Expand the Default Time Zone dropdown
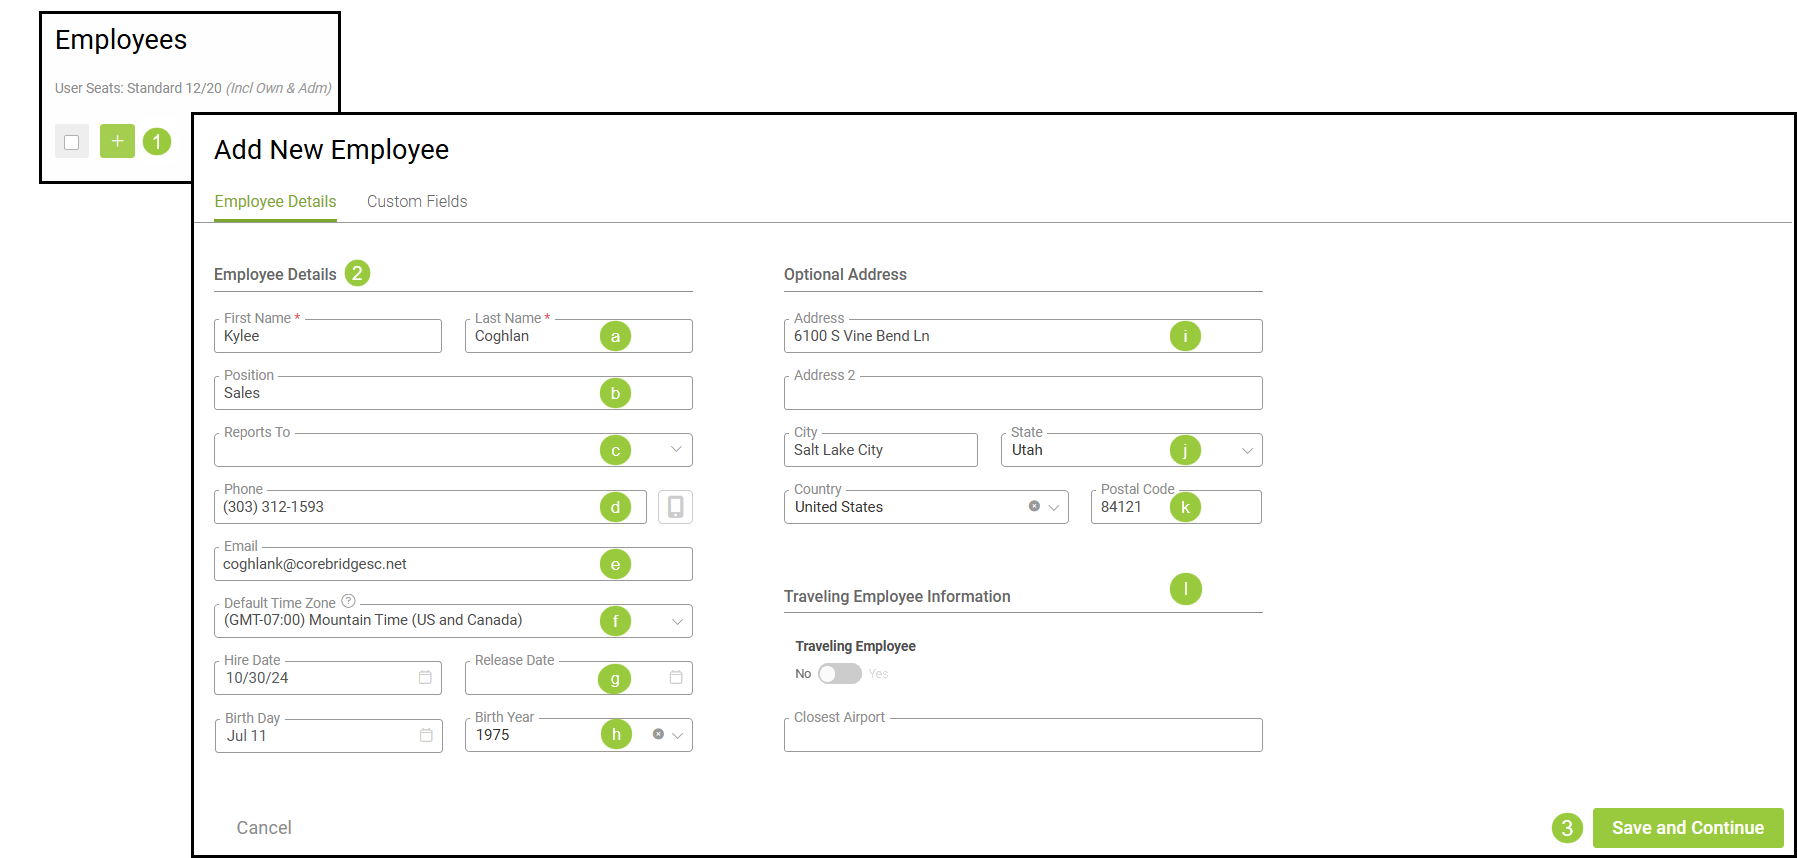Image resolution: width=1797 pixels, height=858 pixels. (x=677, y=621)
